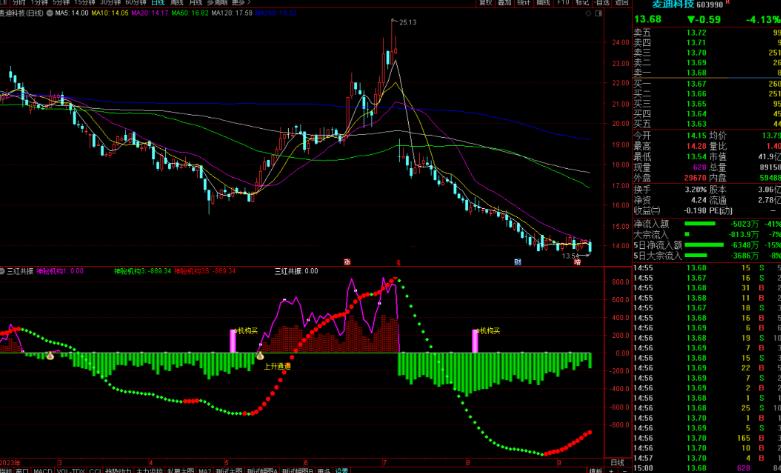Click the red R mark next to 603990
Viewport: 781px width, 473px height.
pos(727,2)
